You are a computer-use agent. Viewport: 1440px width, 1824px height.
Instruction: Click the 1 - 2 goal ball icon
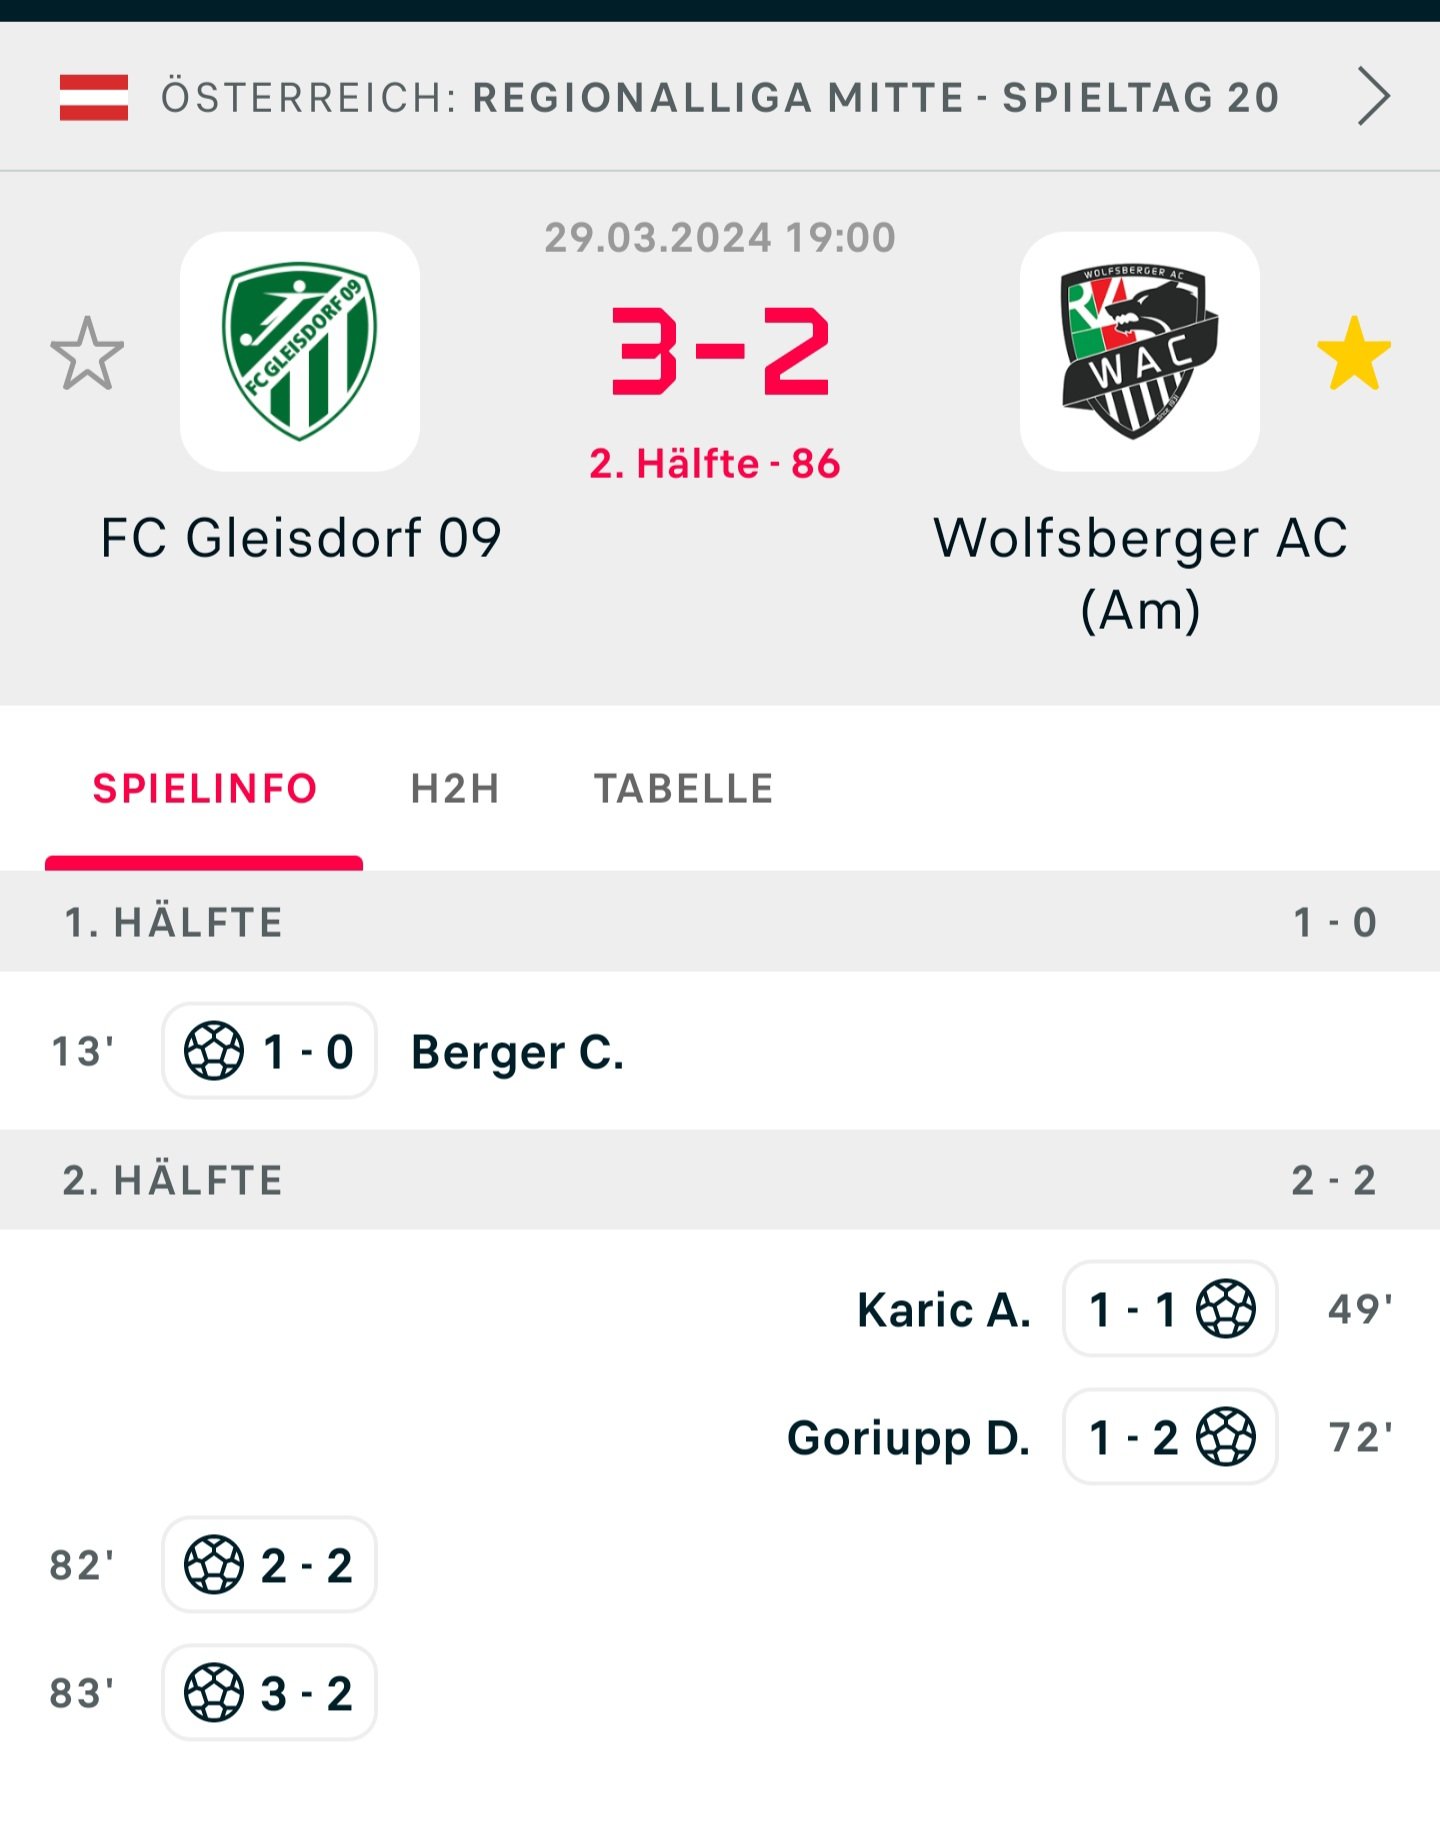[x=1226, y=1437]
